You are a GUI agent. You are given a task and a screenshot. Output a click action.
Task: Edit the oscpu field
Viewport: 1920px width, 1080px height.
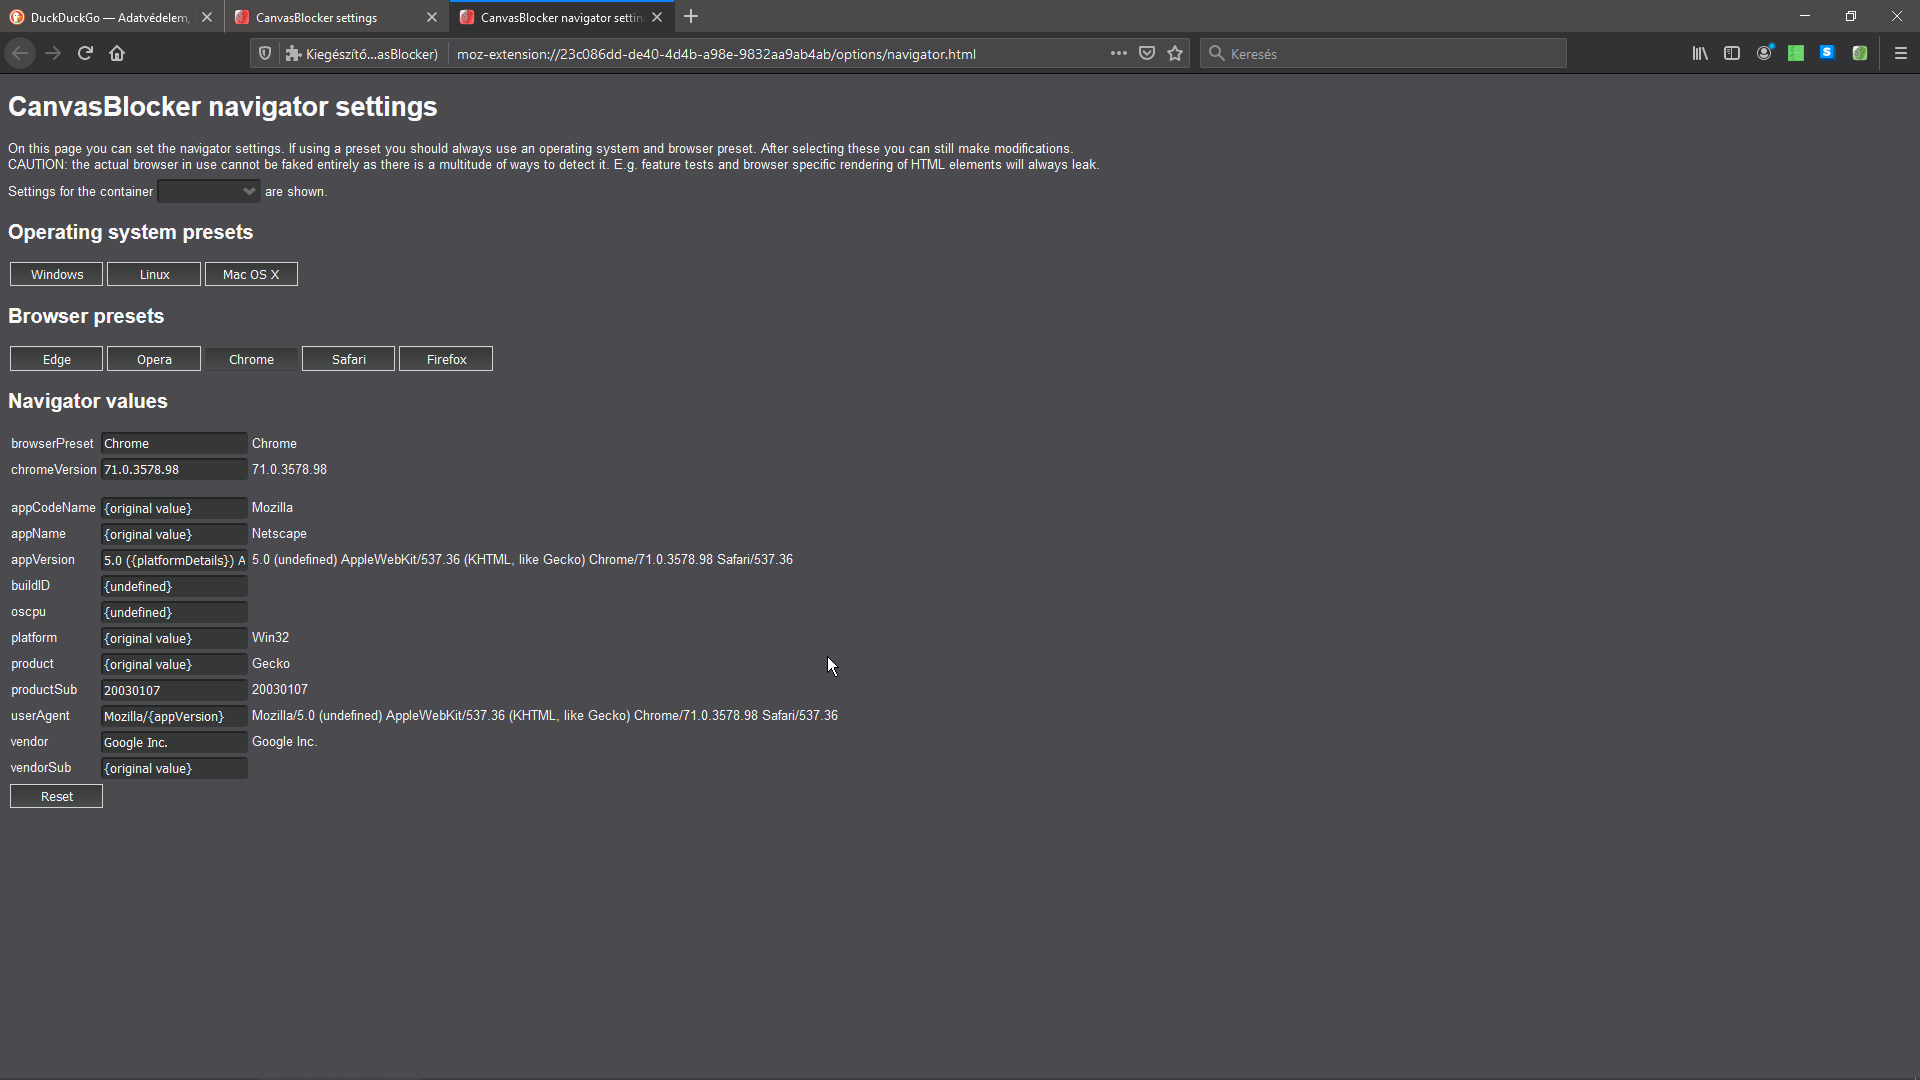pyautogui.click(x=174, y=612)
